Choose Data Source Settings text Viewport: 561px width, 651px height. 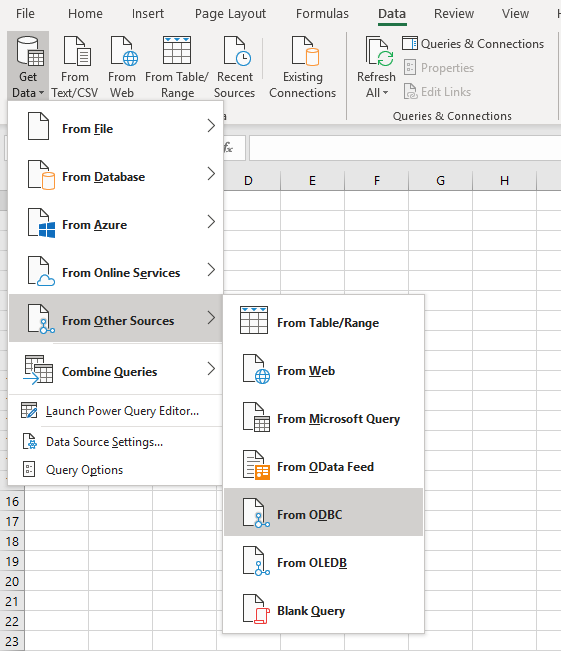point(104,442)
